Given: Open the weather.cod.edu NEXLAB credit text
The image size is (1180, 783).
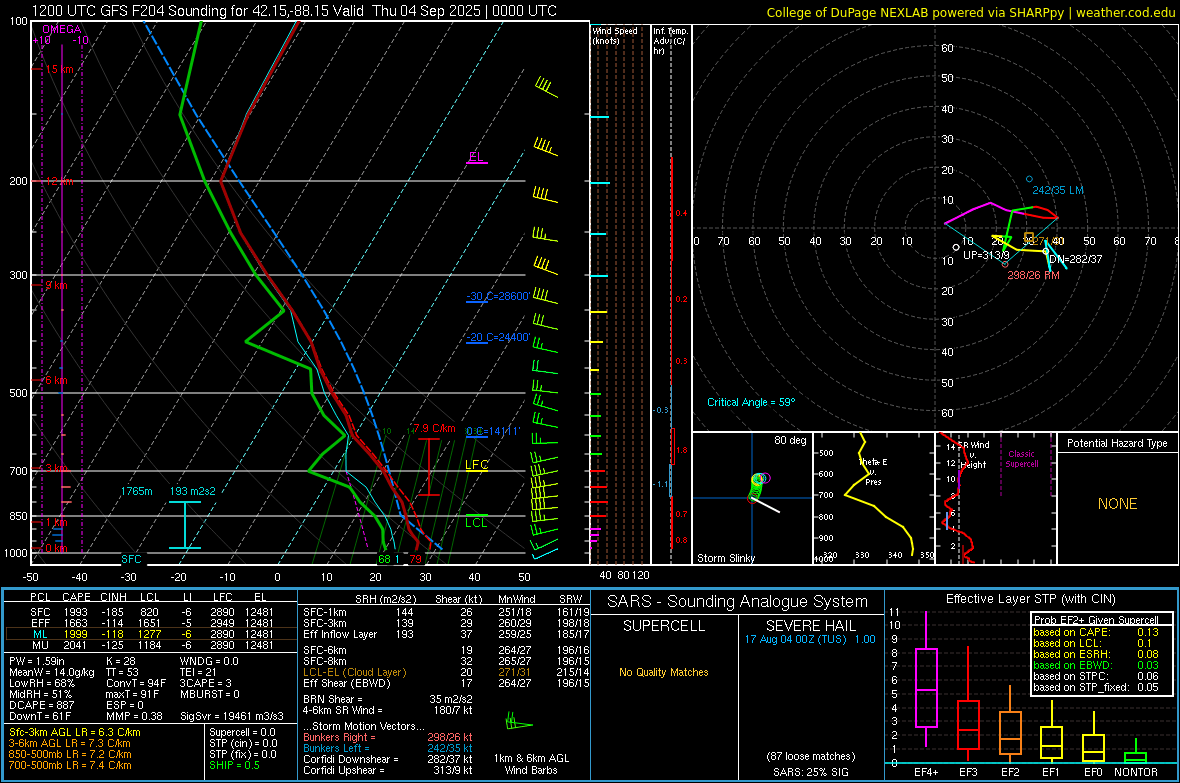Looking at the screenshot, I should (x=970, y=12).
